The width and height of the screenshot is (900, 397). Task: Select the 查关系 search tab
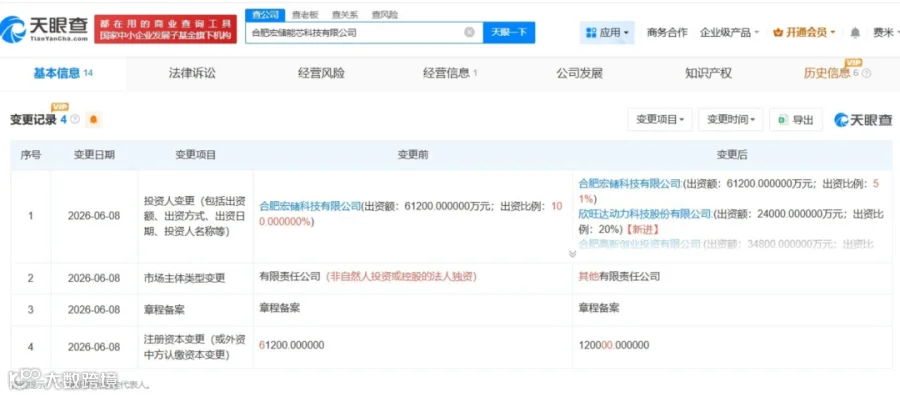(345, 15)
